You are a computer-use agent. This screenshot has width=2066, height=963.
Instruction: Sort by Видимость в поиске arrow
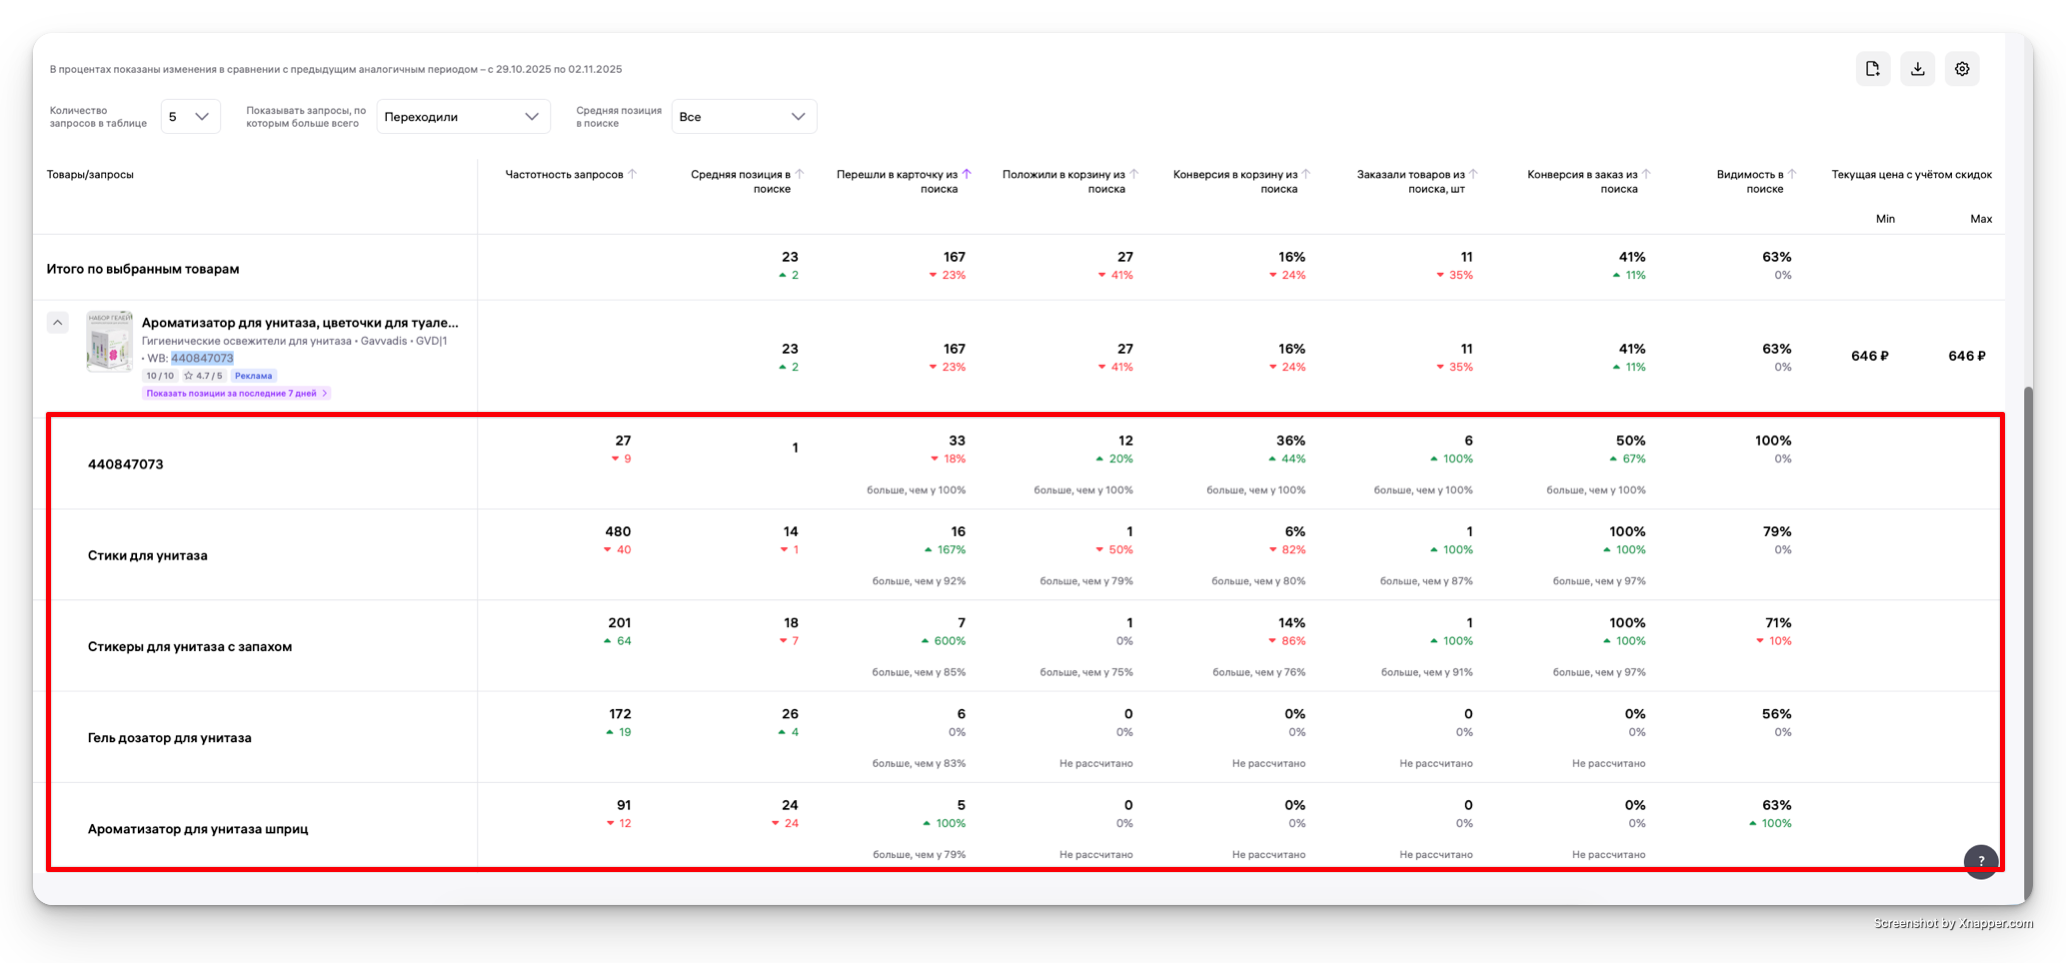tap(1792, 174)
